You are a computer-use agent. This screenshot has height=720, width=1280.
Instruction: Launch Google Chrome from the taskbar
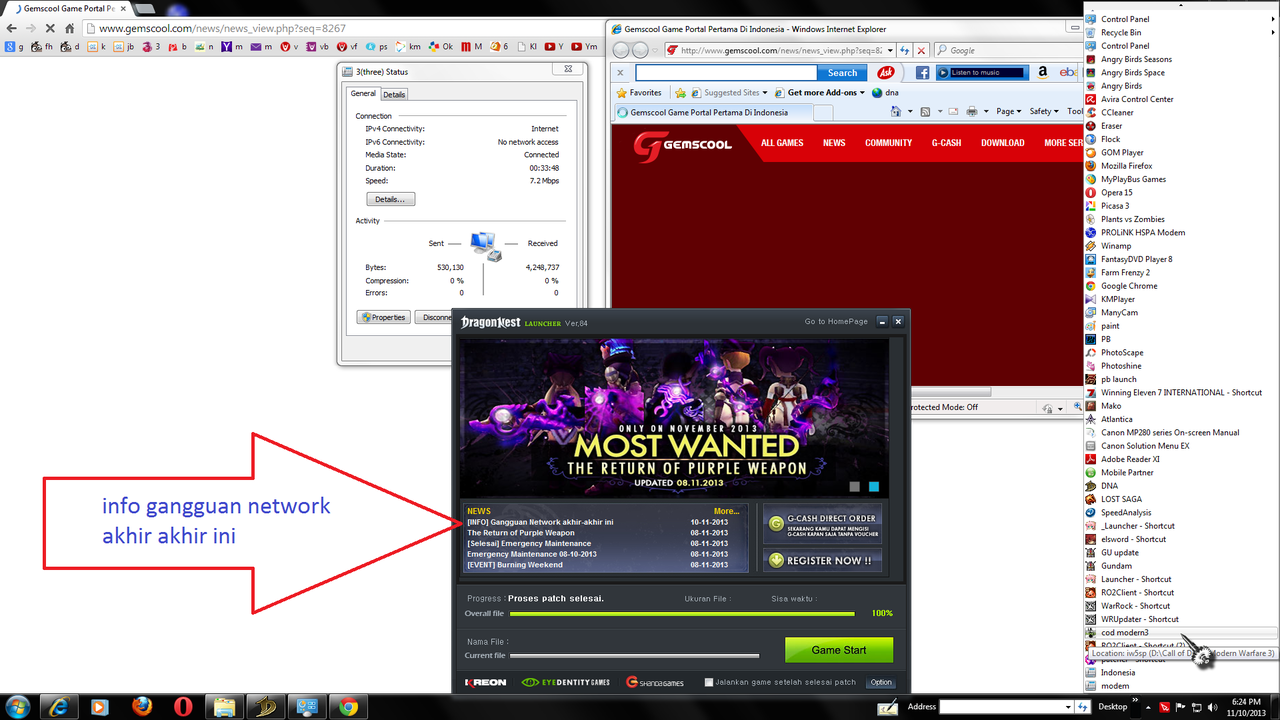(x=346, y=706)
